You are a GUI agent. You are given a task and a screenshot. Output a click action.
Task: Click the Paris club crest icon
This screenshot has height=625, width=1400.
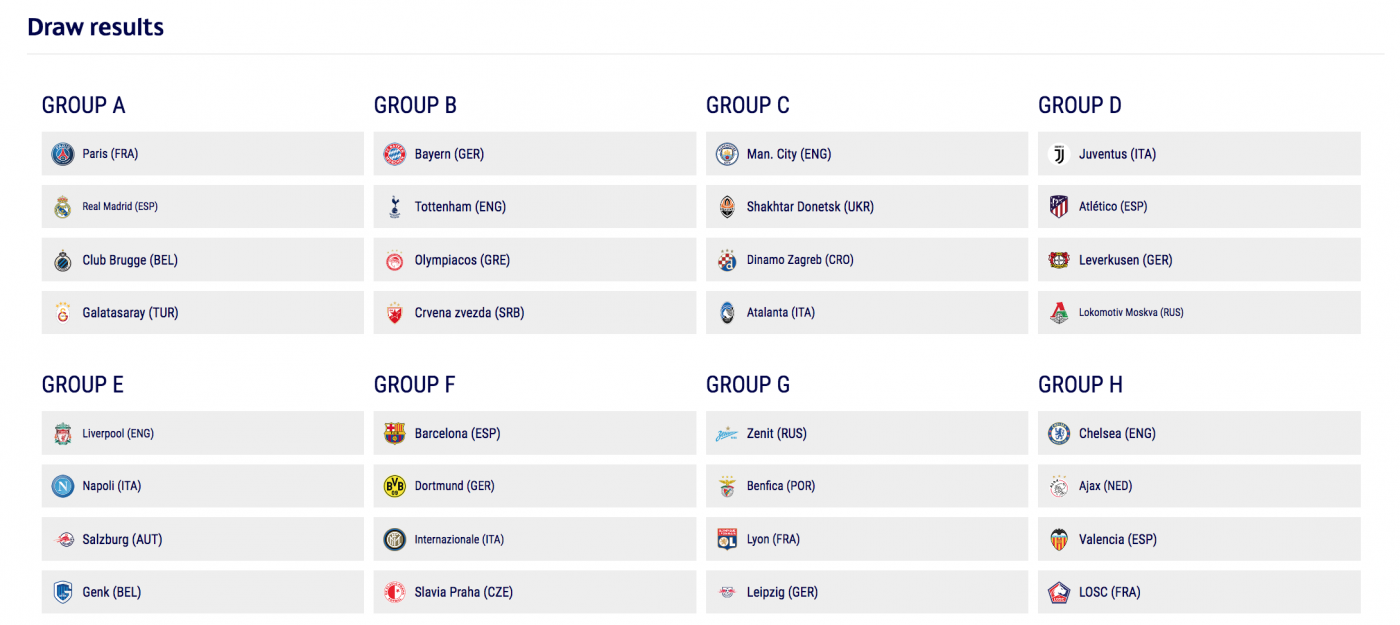(63, 154)
